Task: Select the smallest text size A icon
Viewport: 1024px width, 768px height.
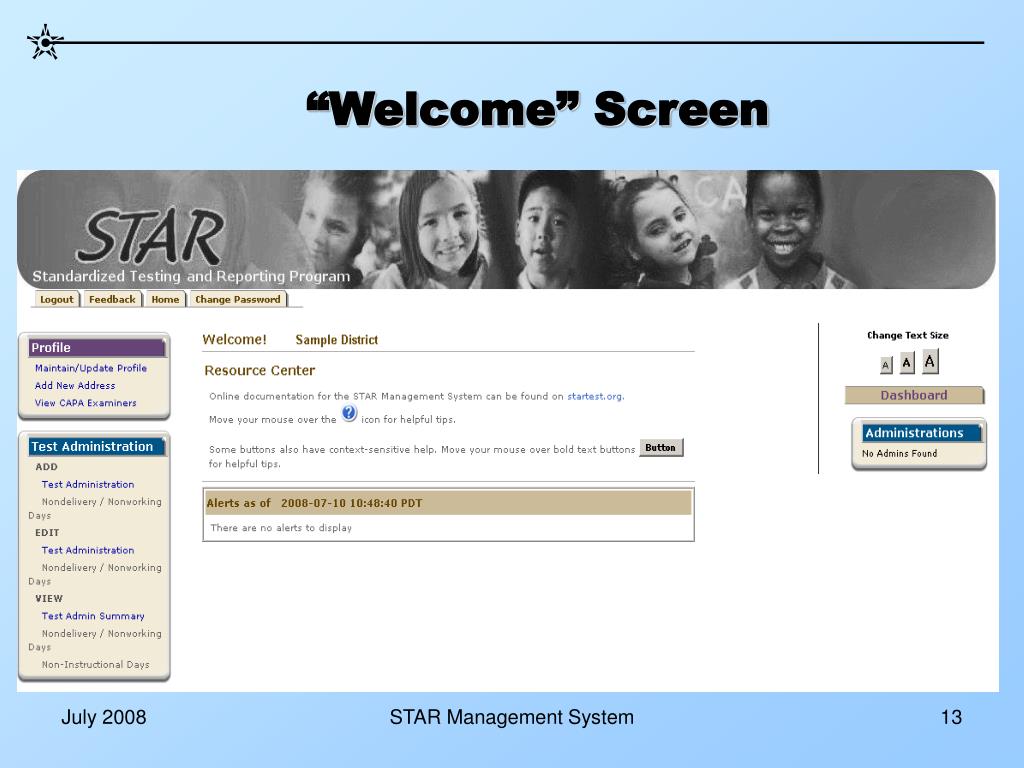Action: pos(886,365)
